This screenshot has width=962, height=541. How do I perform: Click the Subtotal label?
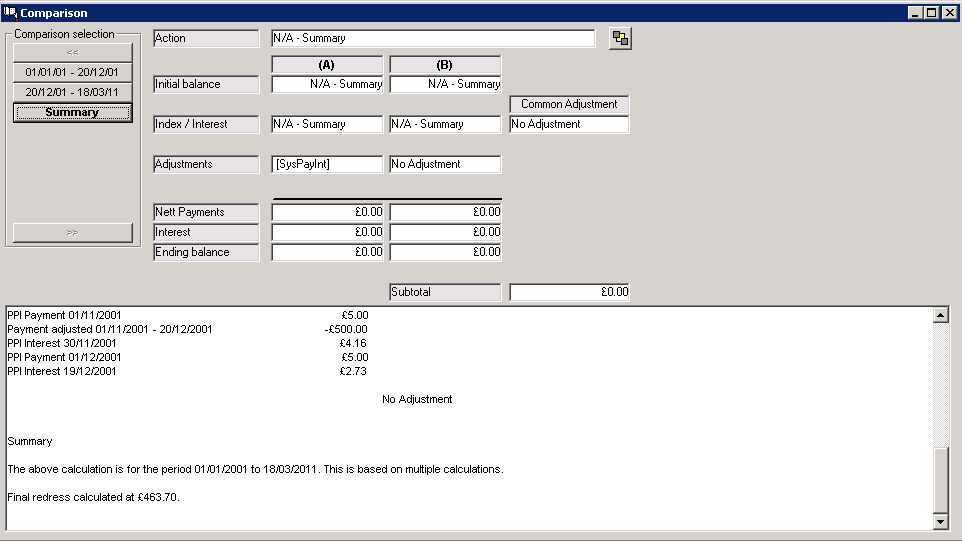pos(445,292)
